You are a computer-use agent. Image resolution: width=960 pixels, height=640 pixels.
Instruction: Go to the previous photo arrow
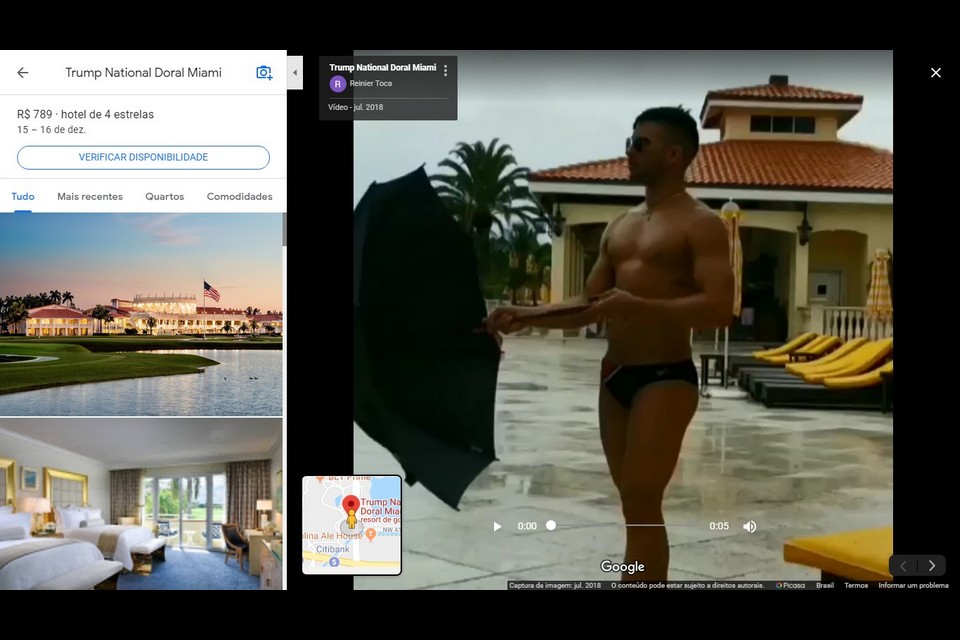tap(903, 565)
